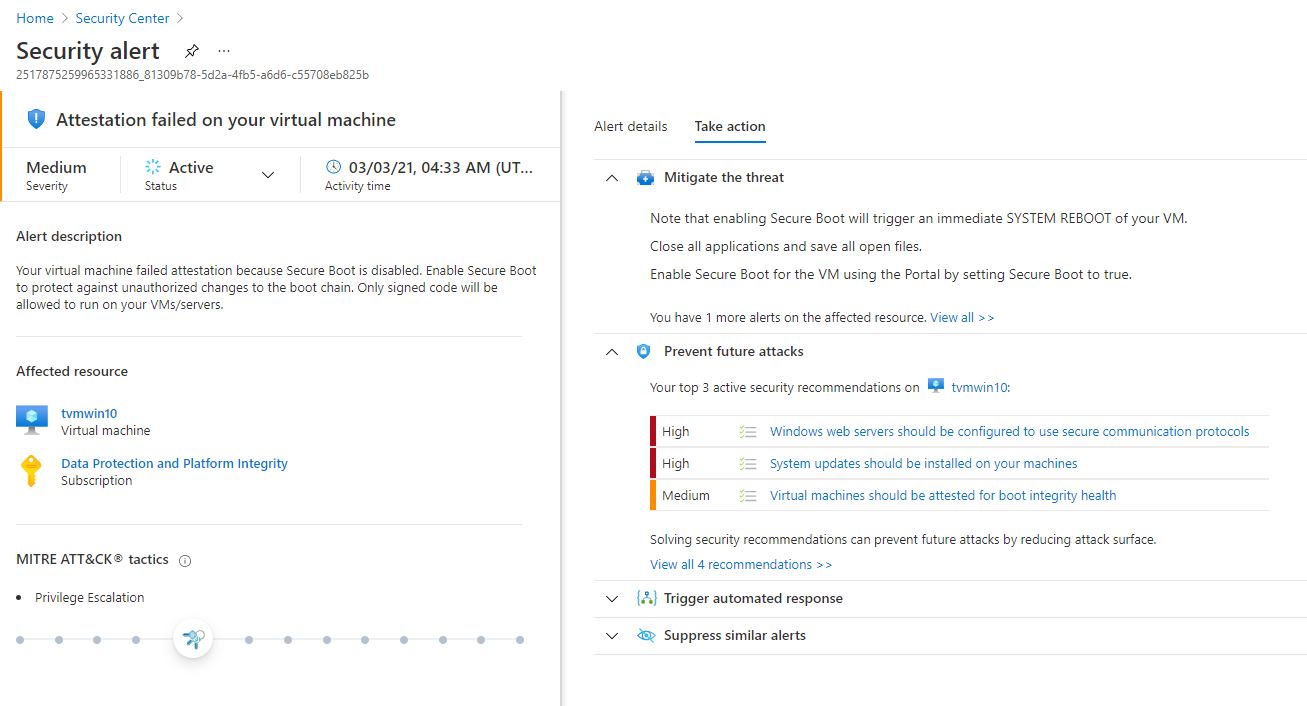Open the MITRE ATT&CK tactics info icon
The image size is (1307, 706).
coord(185,560)
